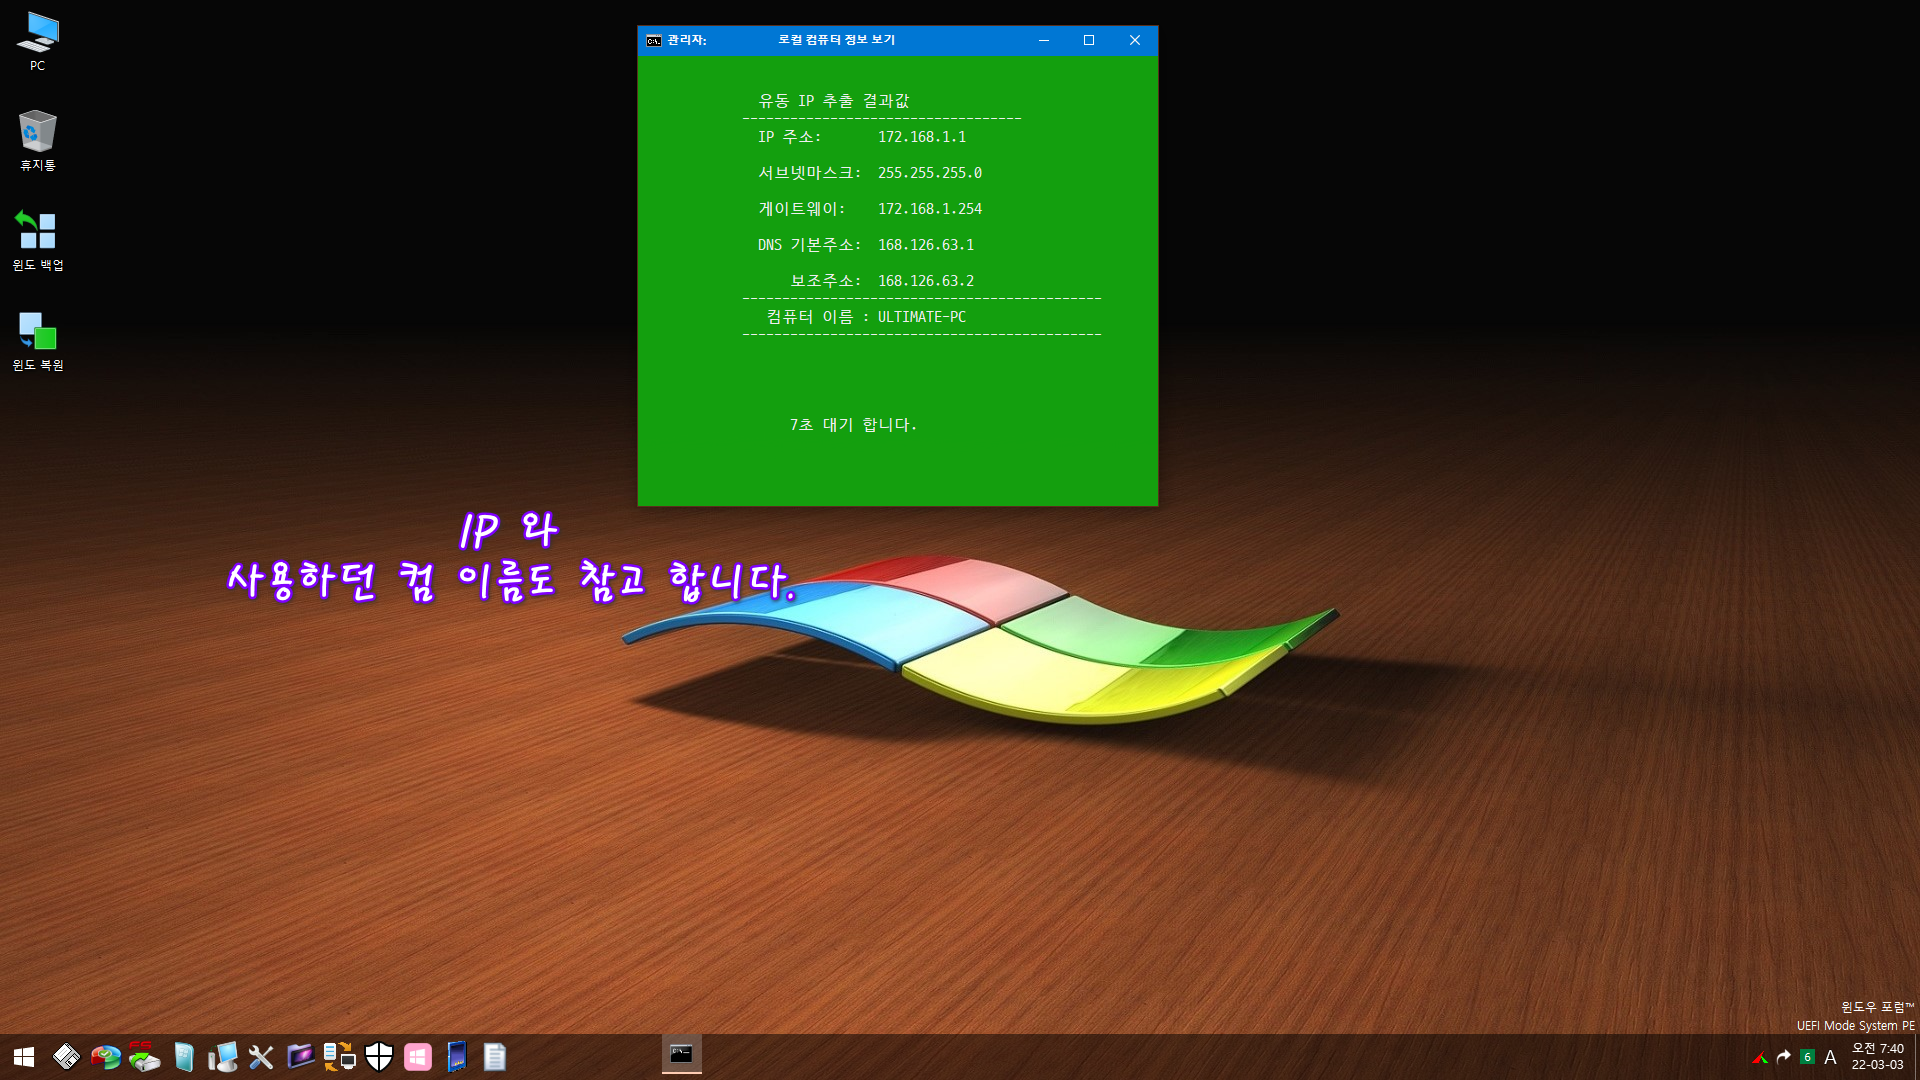Image resolution: width=1920 pixels, height=1080 pixels.
Task: Click the green number 6 tray icon
Action: coord(1807,1057)
